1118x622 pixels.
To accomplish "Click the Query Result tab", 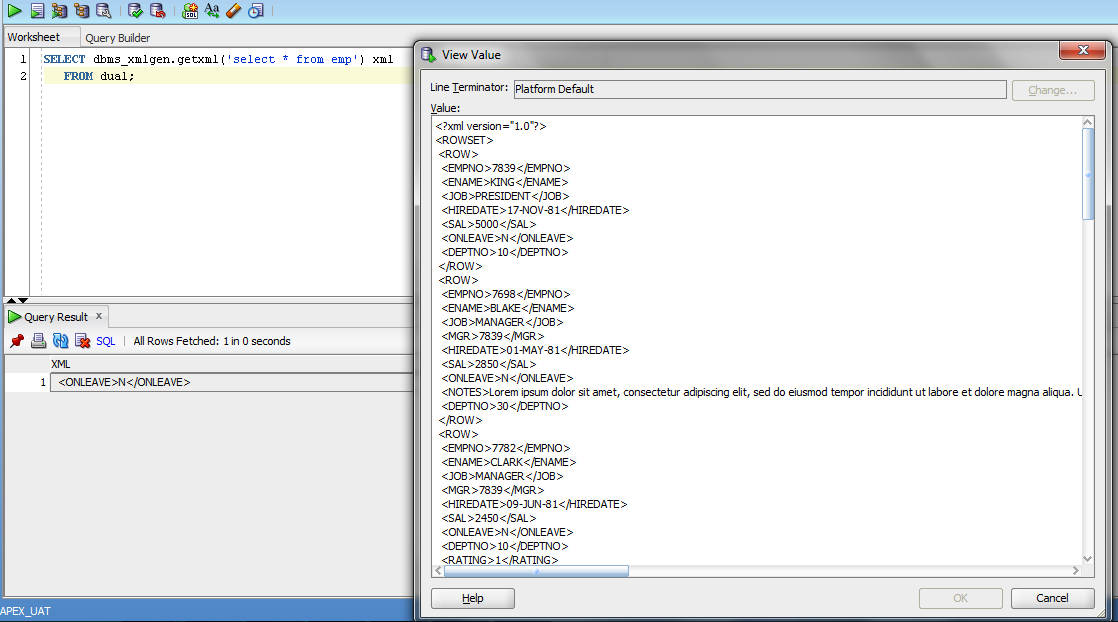I will point(55,316).
